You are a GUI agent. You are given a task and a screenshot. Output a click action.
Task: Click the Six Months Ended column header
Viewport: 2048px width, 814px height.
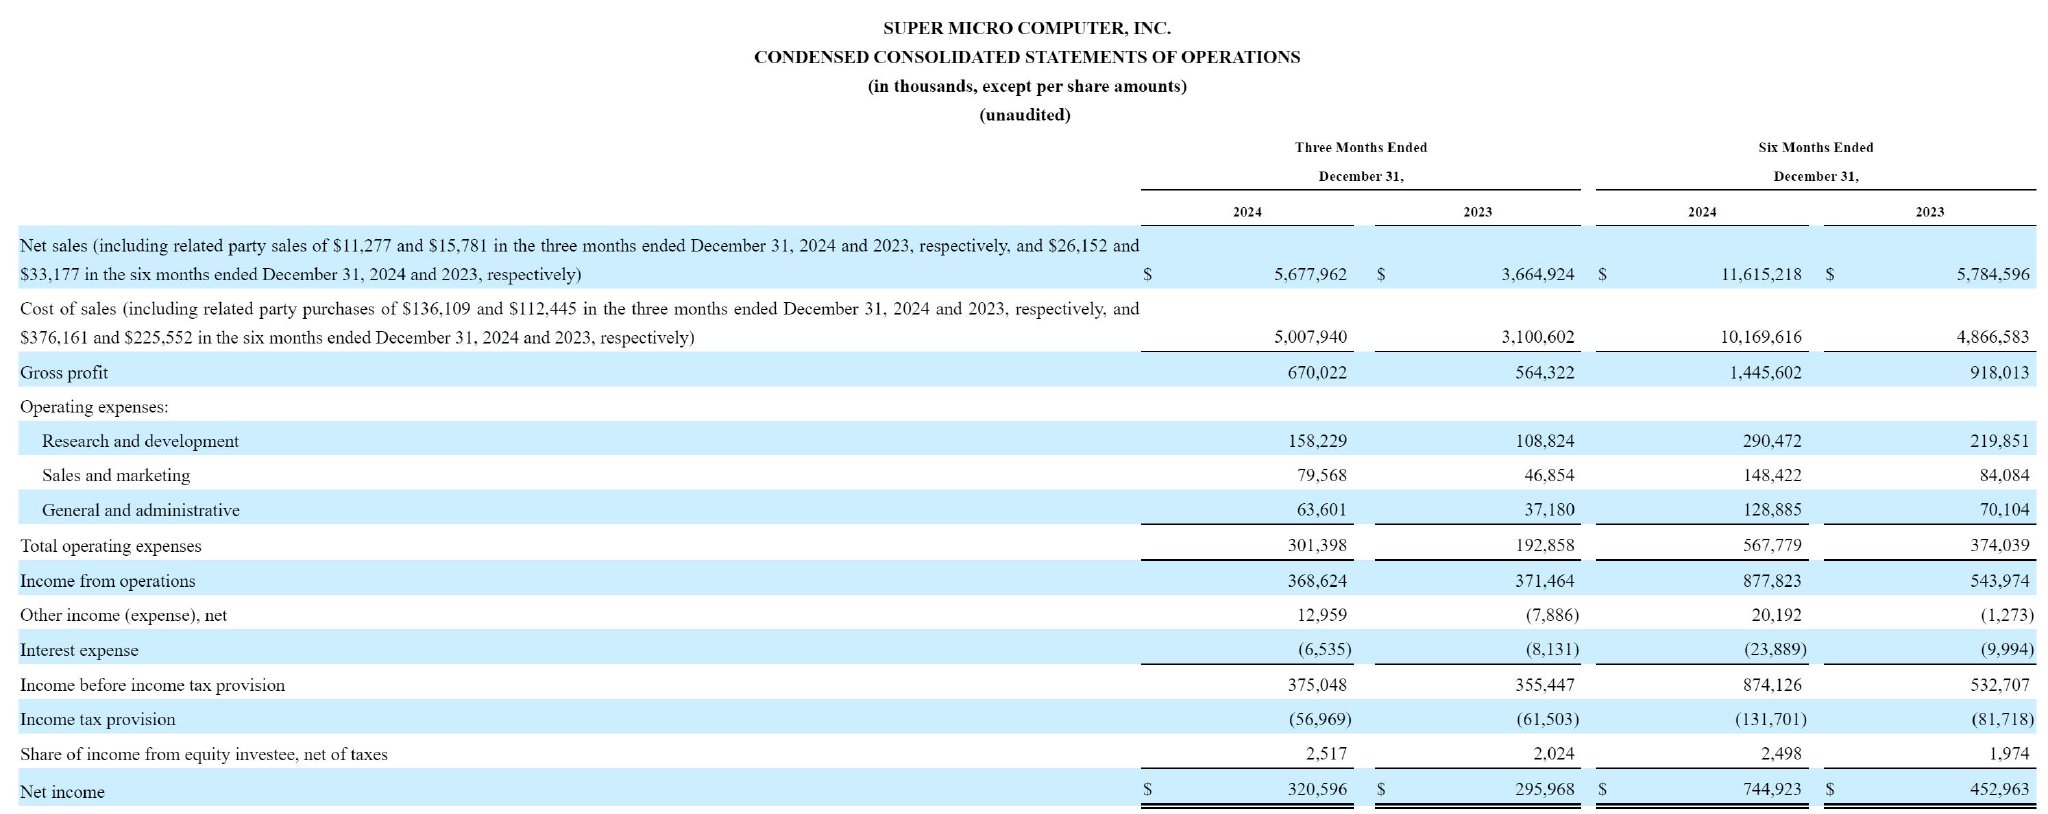click(x=1816, y=147)
